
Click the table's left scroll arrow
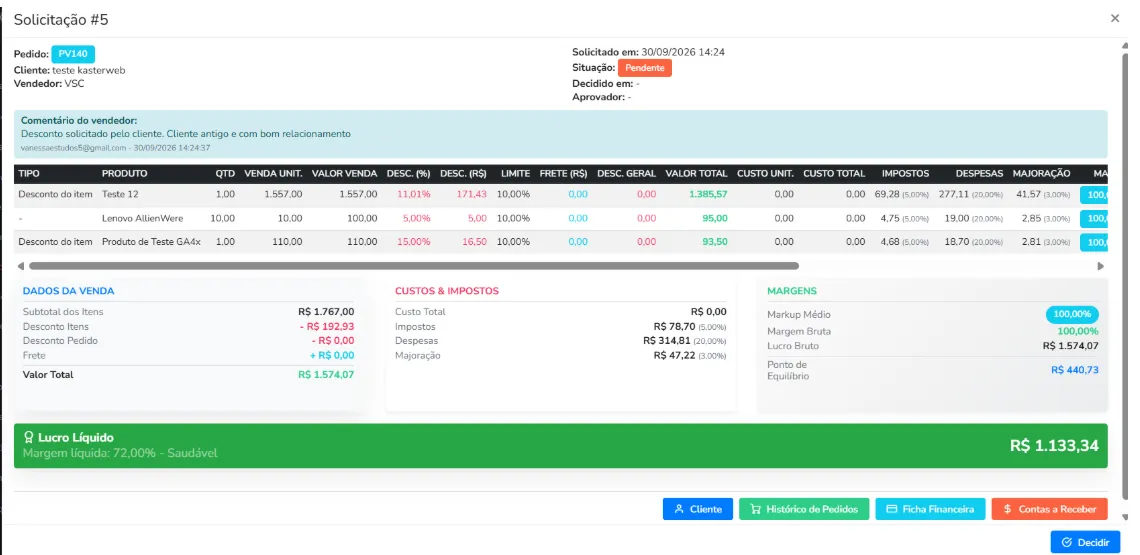click(x=20, y=266)
